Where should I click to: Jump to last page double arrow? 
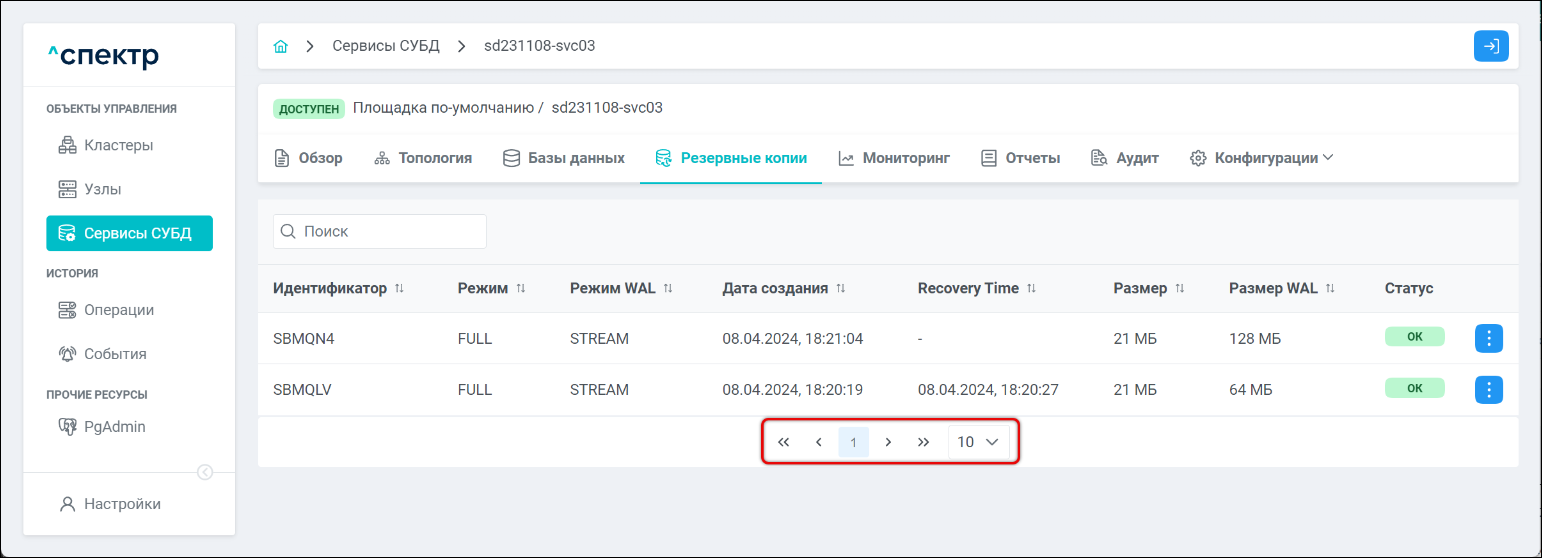pos(923,442)
